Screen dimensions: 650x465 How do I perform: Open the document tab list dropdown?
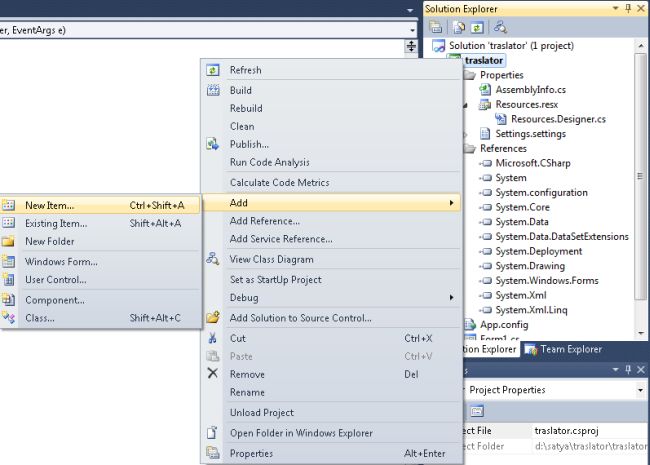410,10
